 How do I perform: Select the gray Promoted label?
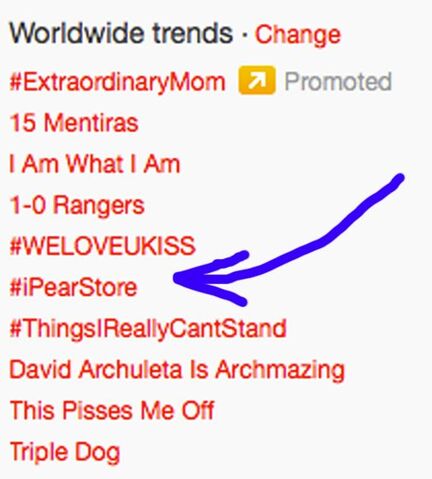point(338,81)
